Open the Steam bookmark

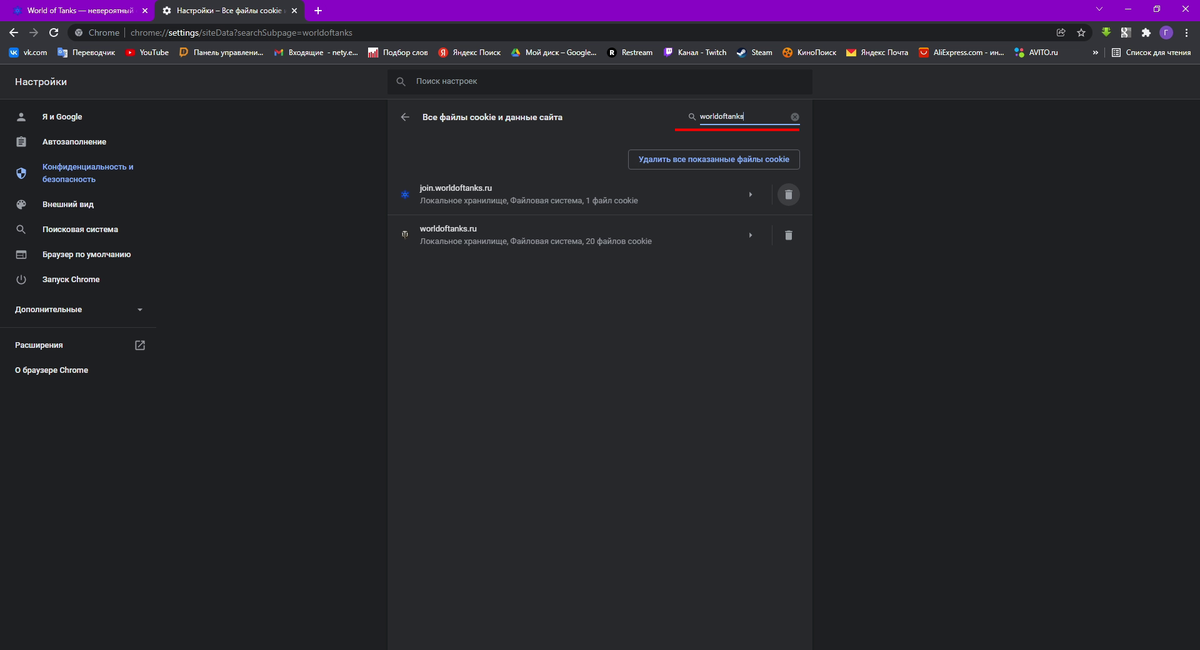point(755,52)
